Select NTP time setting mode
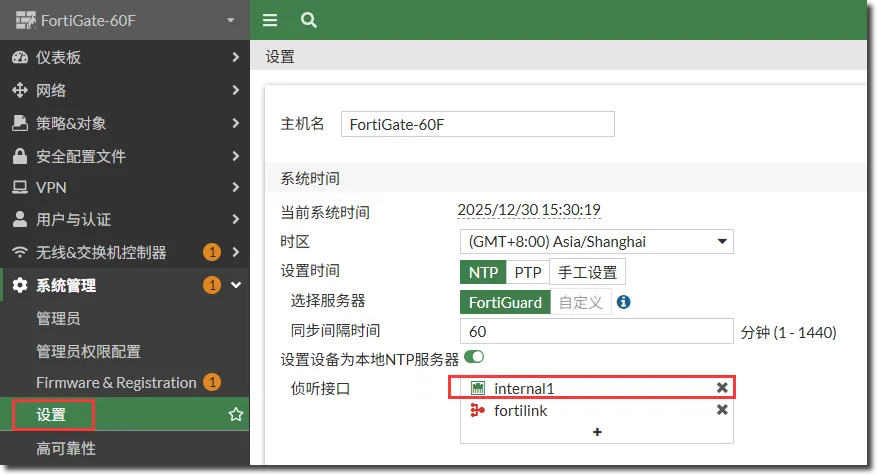 coord(483,272)
